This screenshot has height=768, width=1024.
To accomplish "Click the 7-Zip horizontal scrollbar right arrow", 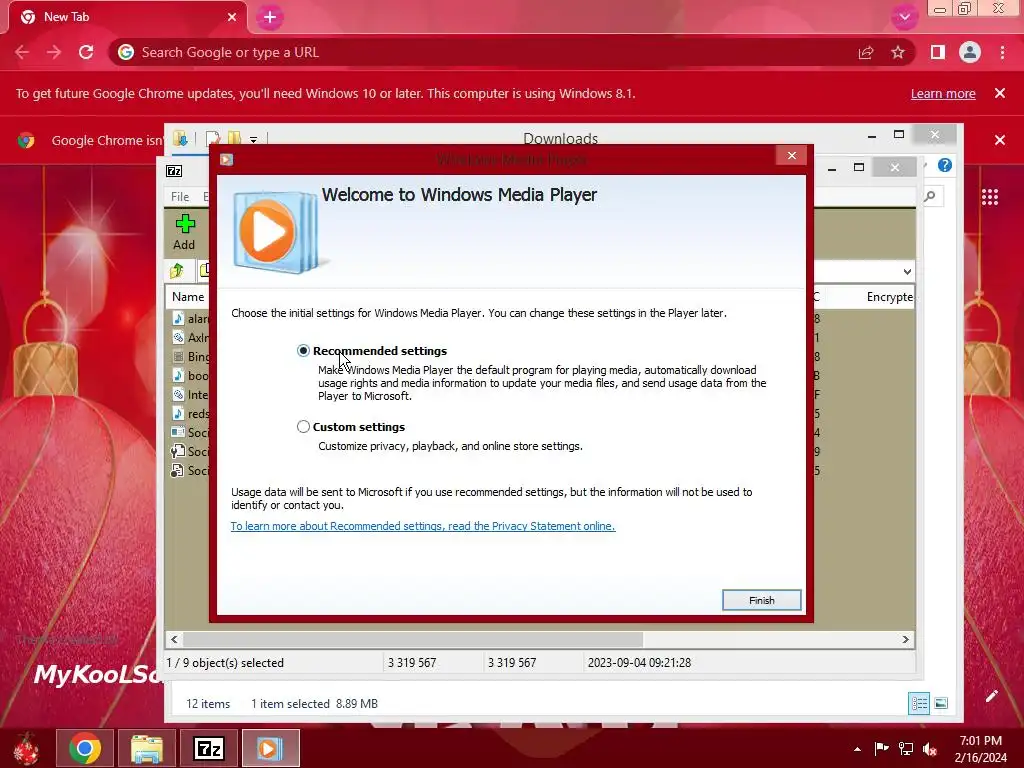I will pos(905,639).
